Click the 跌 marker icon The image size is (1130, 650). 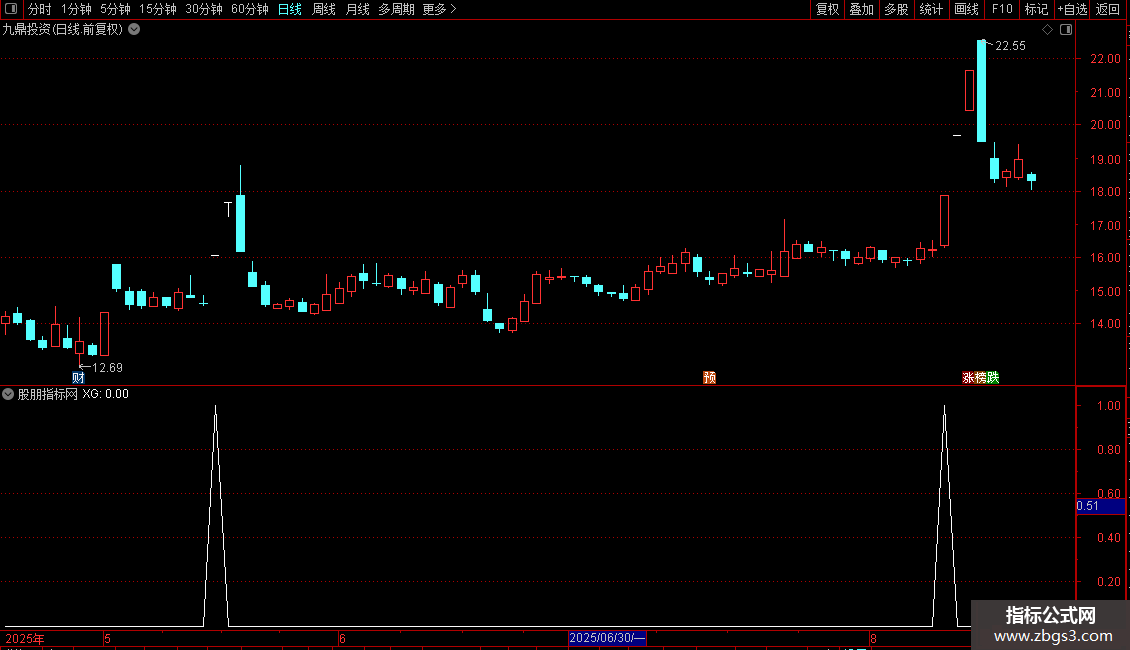(993, 378)
